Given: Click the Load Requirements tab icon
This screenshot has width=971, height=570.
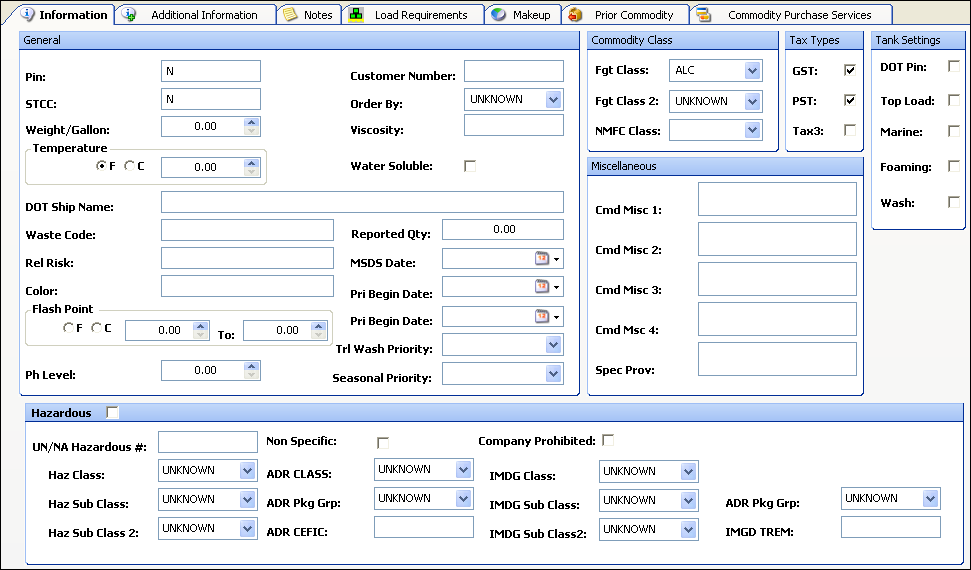Looking at the screenshot, I should 356,15.
